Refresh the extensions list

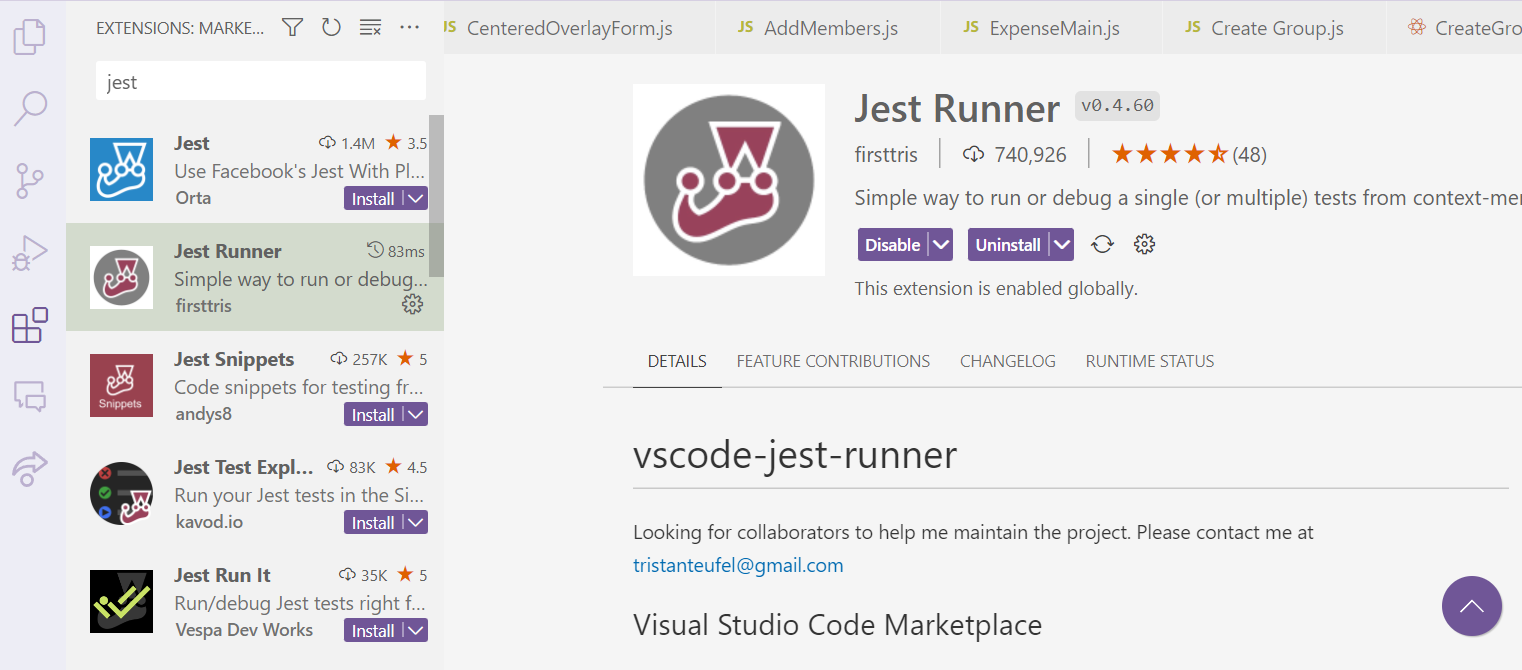click(x=331, y=28)
